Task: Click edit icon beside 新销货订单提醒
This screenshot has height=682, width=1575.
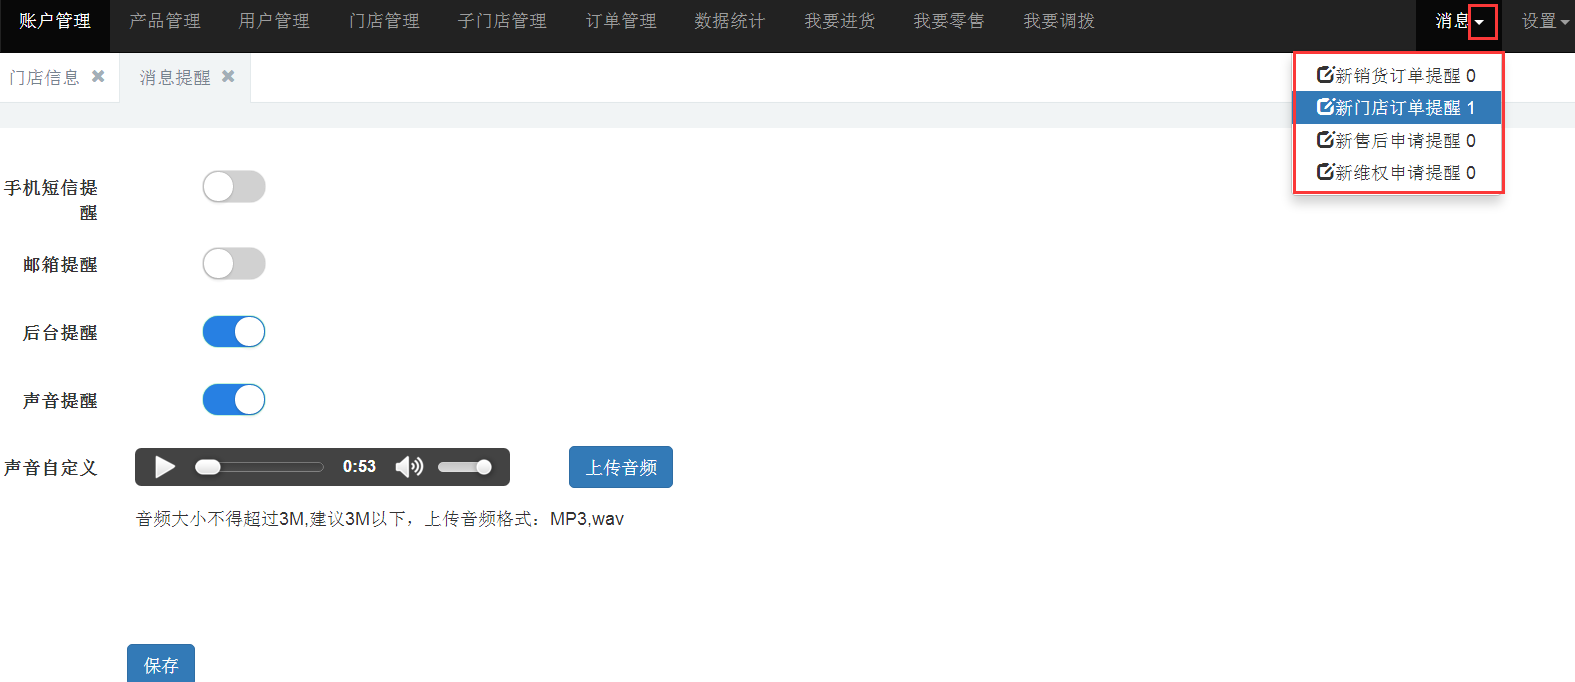Action: [x=1325, y=75]
